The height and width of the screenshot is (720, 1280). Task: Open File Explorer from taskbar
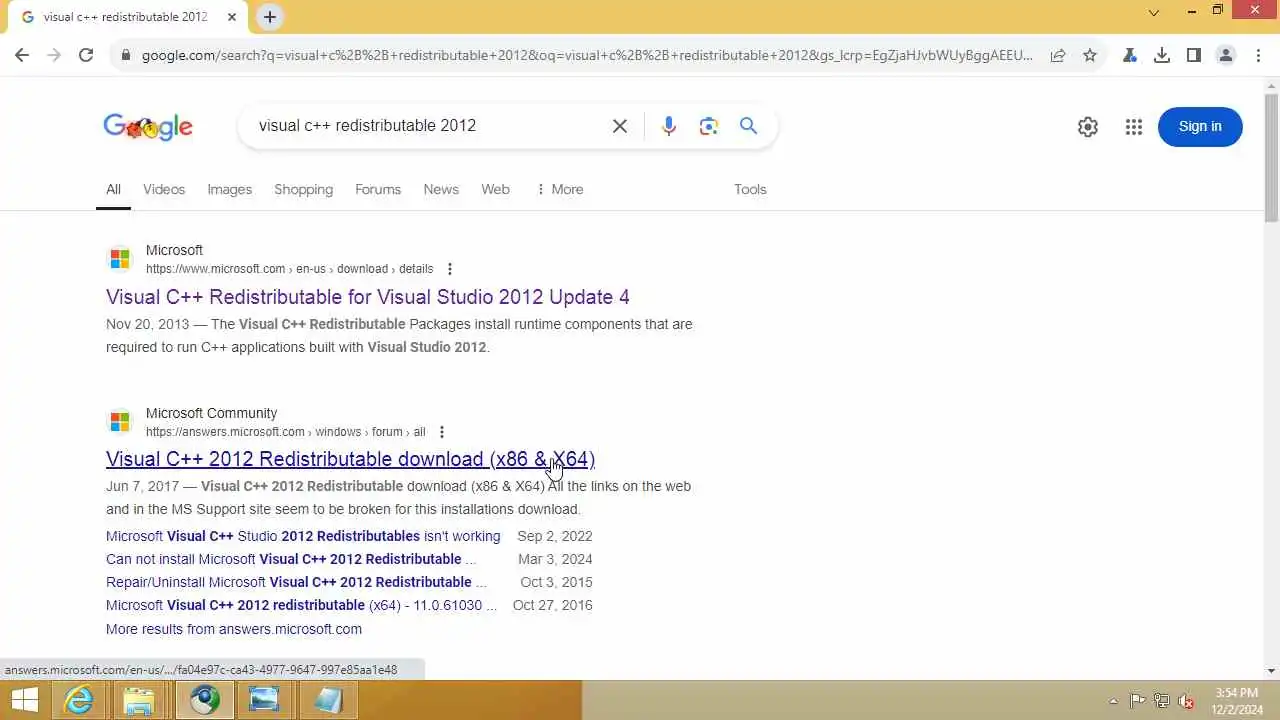[x=139, y=700]
